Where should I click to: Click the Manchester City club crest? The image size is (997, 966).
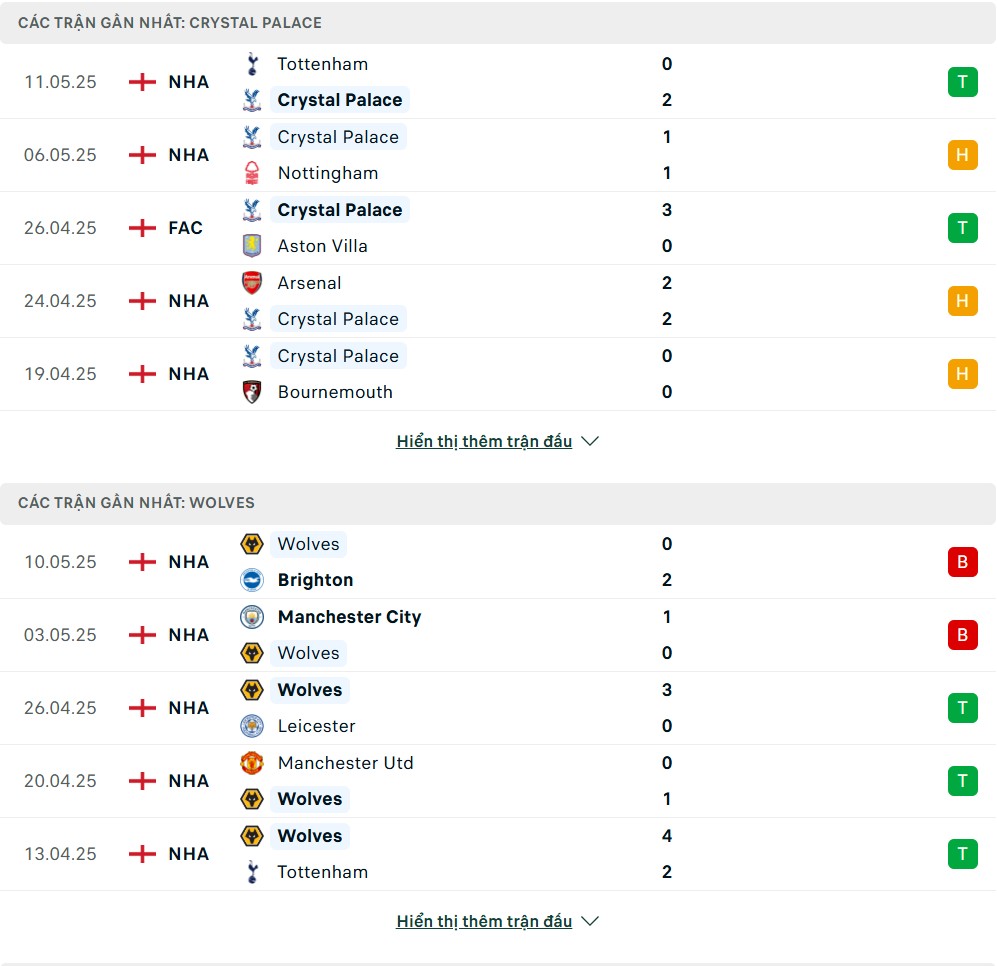tap(252, 617)
